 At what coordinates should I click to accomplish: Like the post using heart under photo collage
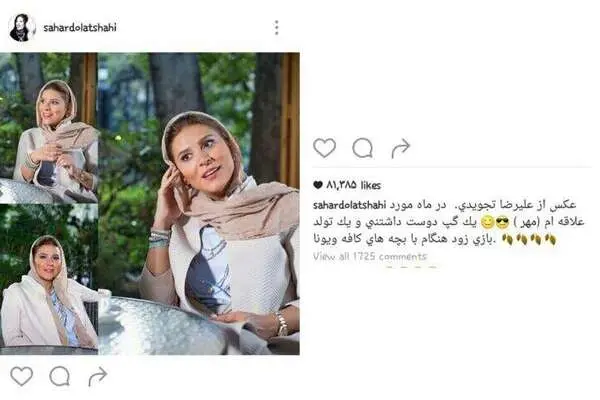pos(21,376)
